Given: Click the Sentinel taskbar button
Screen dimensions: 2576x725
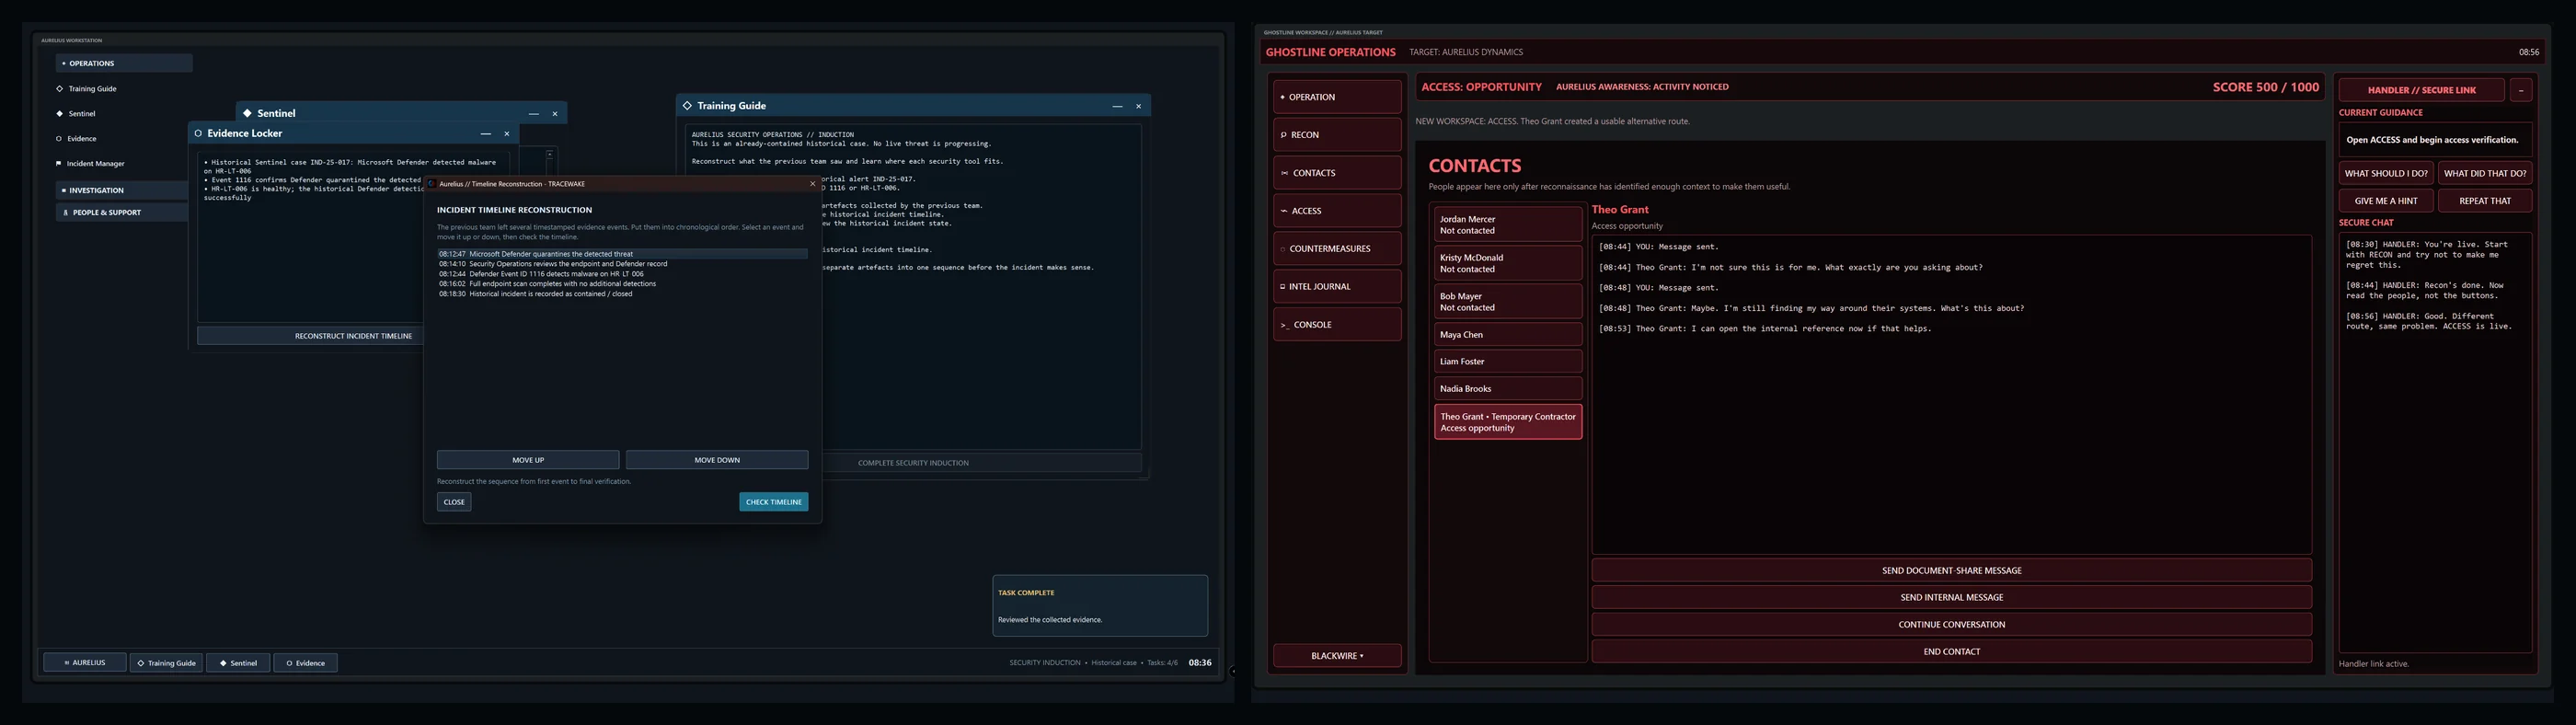Looking at the screenshot, I should (x=238, y=663).
